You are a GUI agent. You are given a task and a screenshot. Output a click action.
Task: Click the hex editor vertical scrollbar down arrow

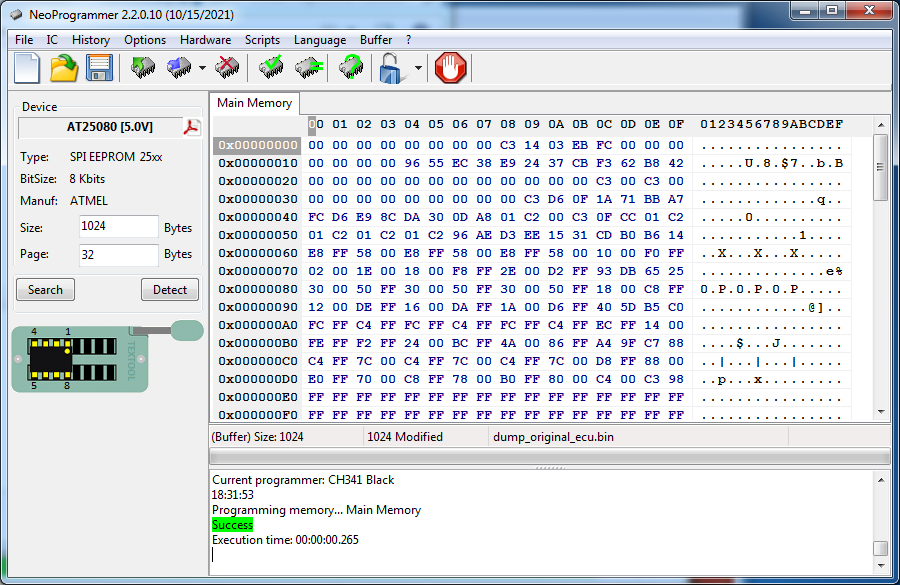[x=881, y=411]
